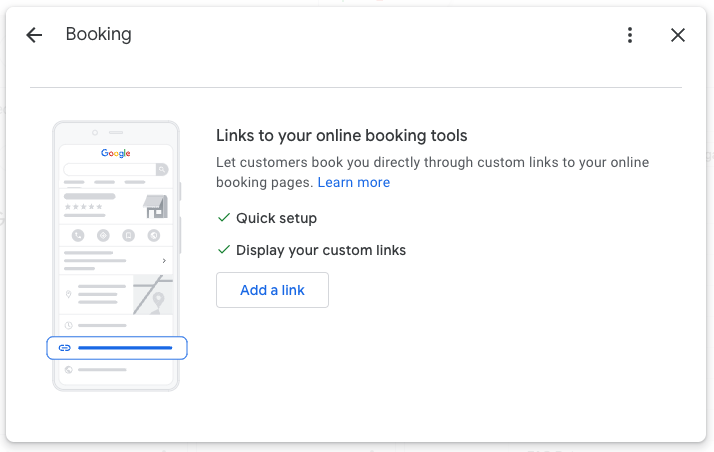Expand the chevron arrow in phone mockup
714x452 pixels.
pos(163,261)
